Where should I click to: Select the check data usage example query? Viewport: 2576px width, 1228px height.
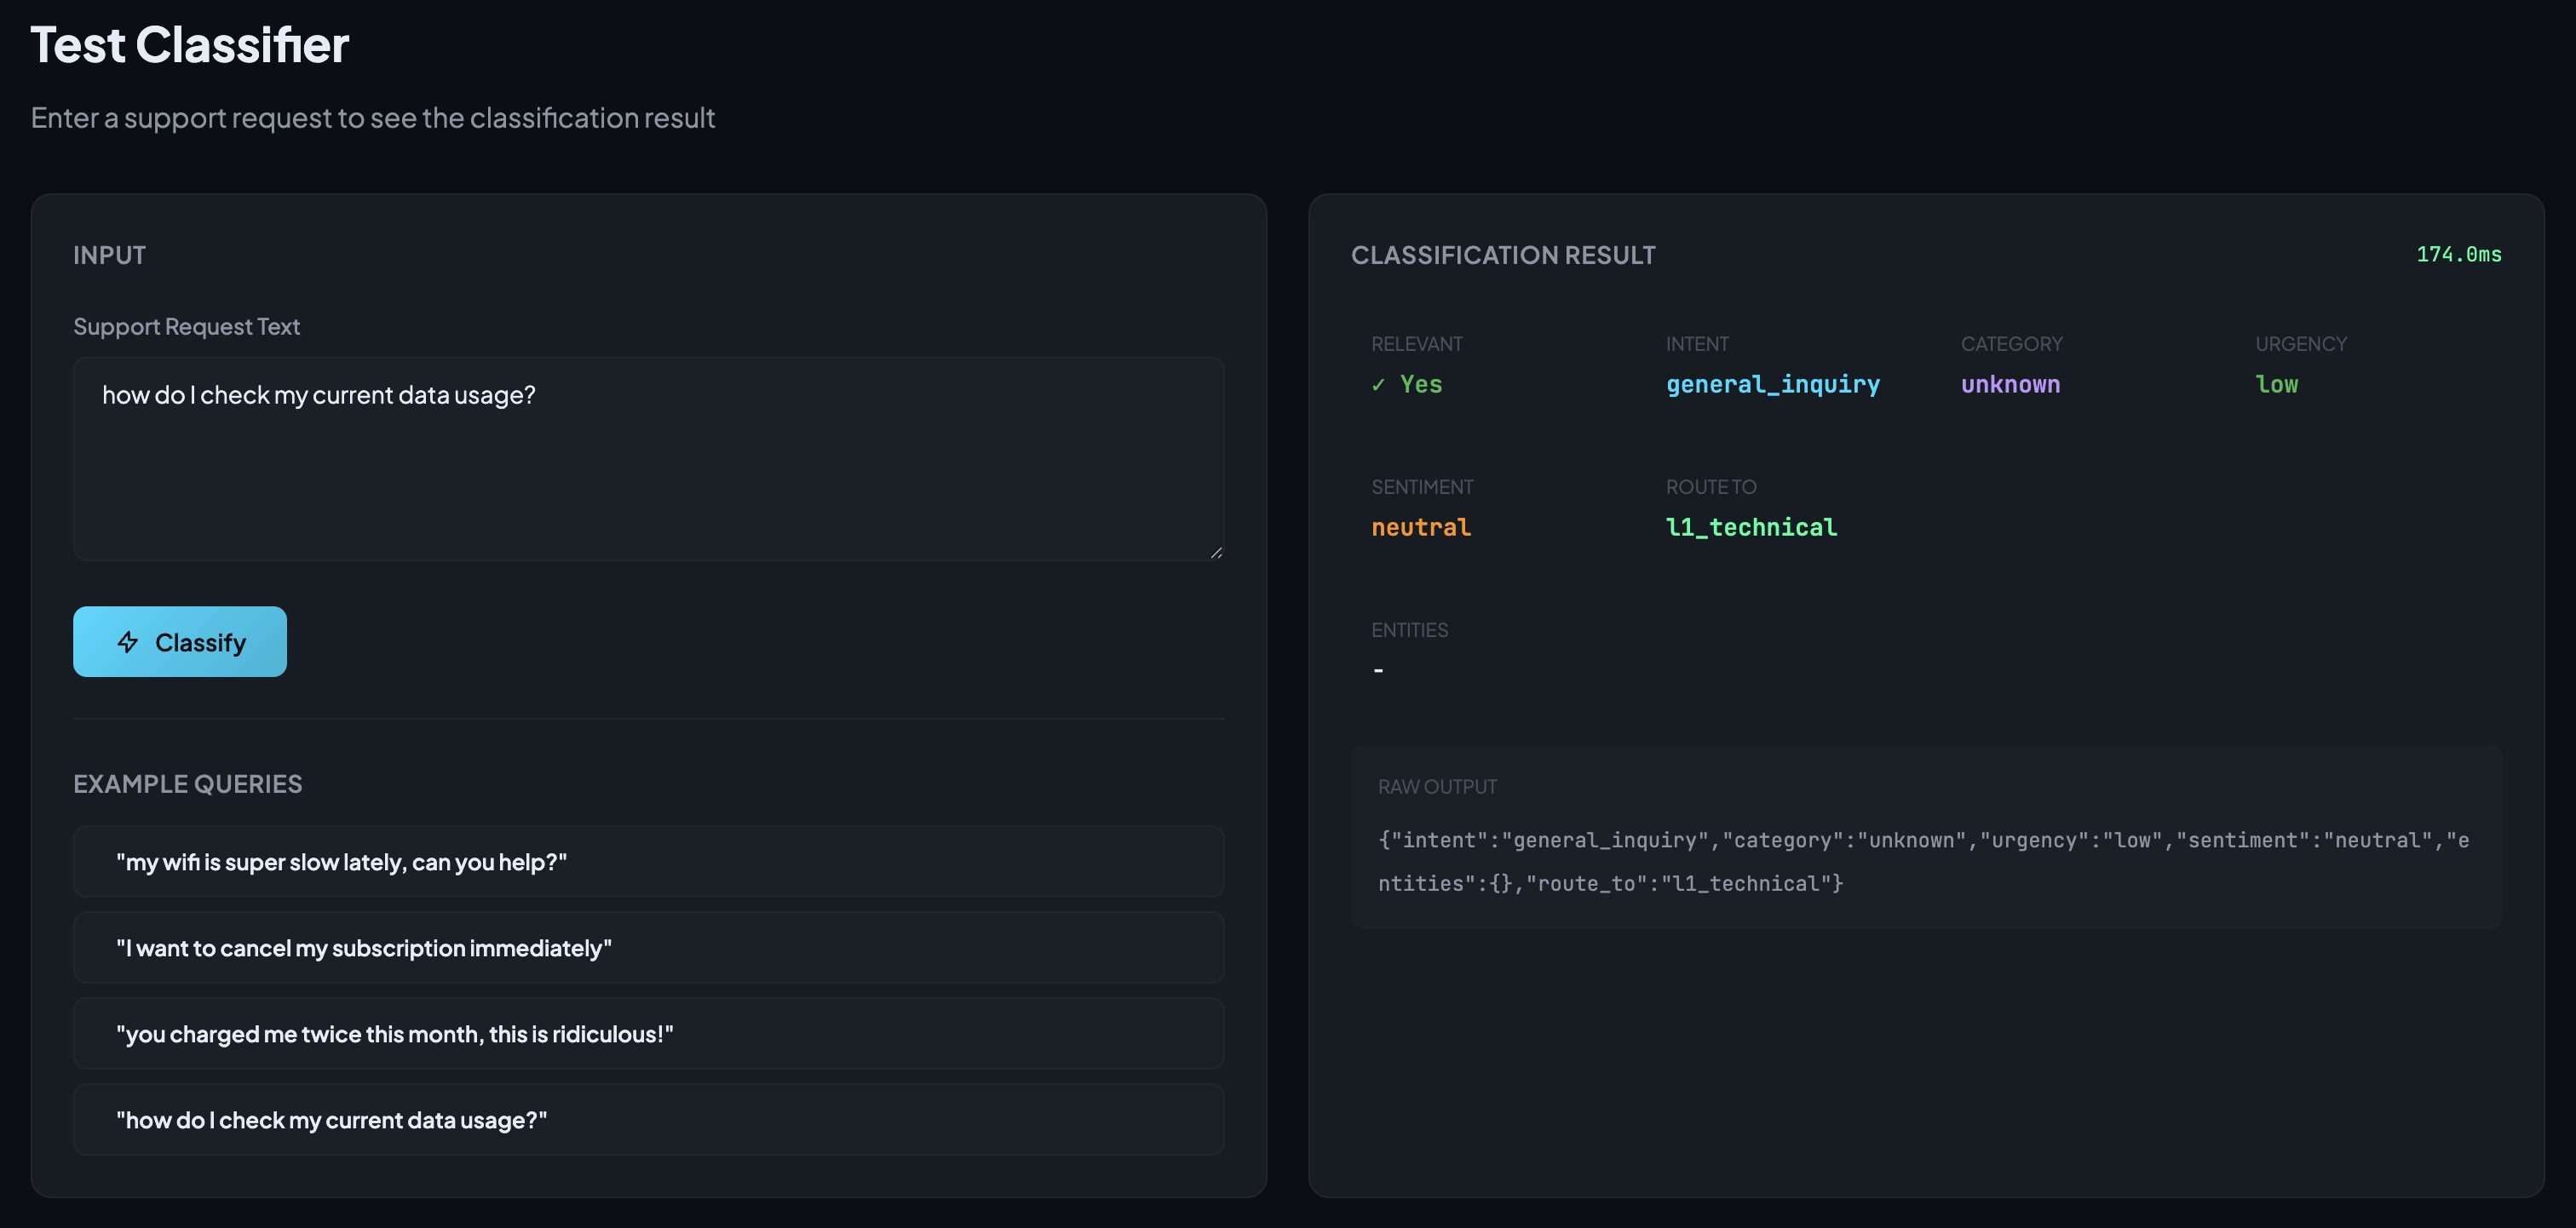click(x=648, y=1120)
